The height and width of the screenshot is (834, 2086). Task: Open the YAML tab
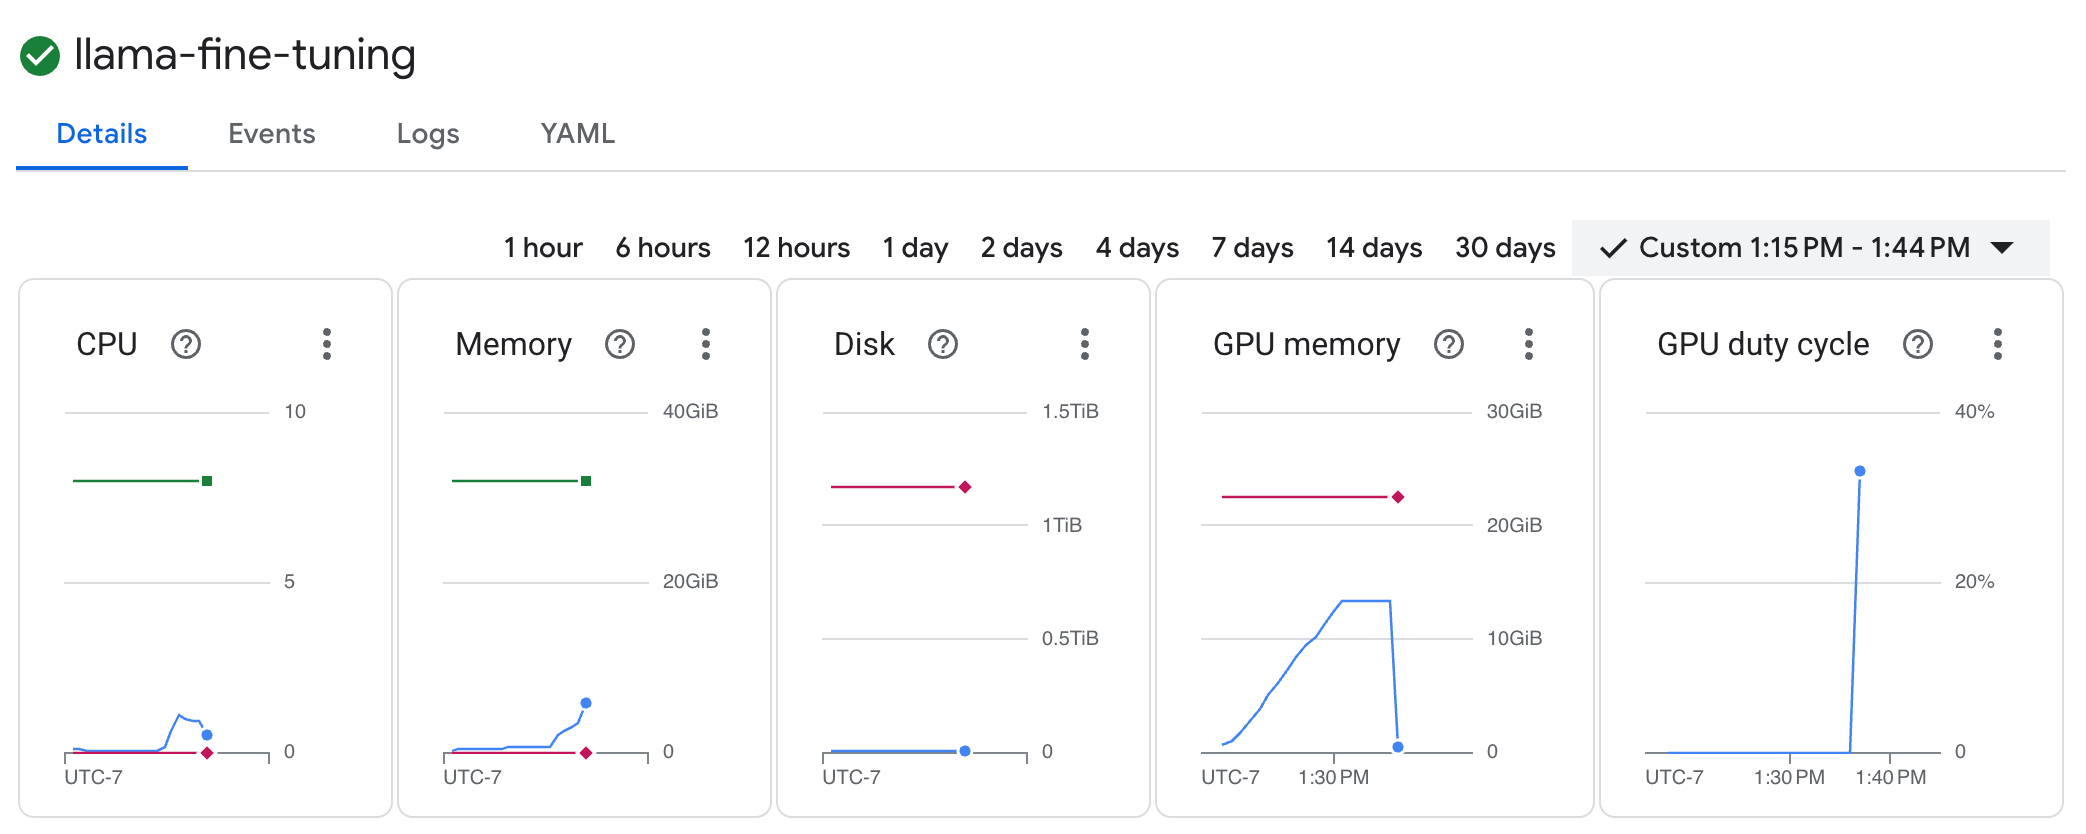[x=577, y=134]
